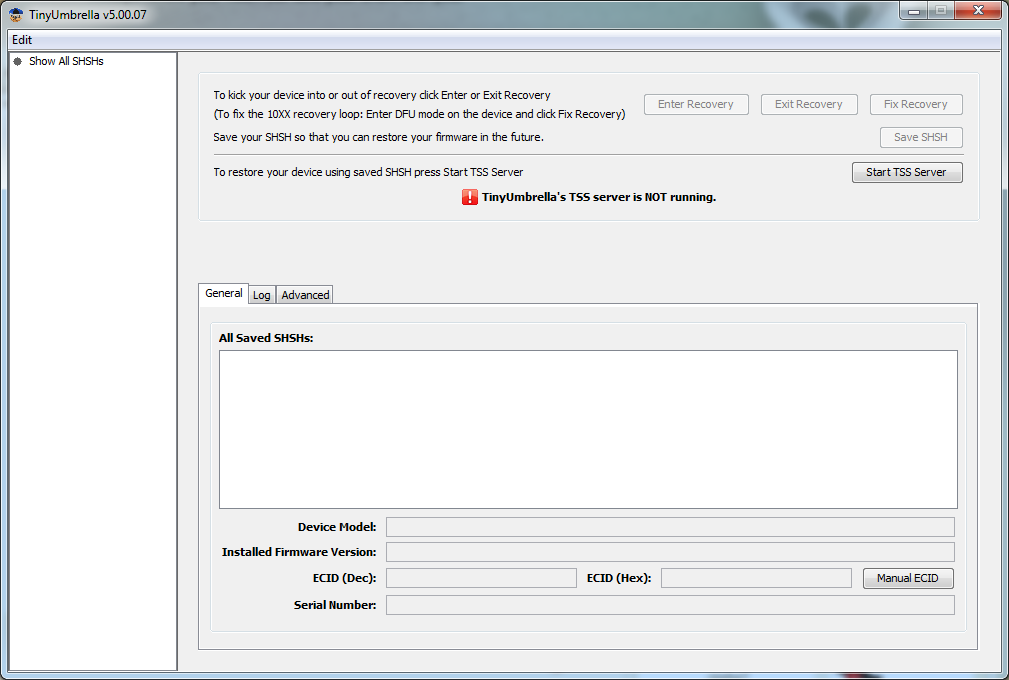
Task: Click the ECID (Dec) field
Action: pos(481,578)
